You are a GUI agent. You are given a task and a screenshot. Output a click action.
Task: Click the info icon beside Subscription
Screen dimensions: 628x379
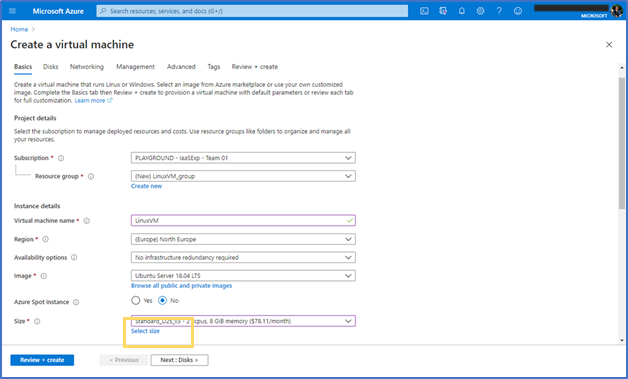click(x=61, y=158)
